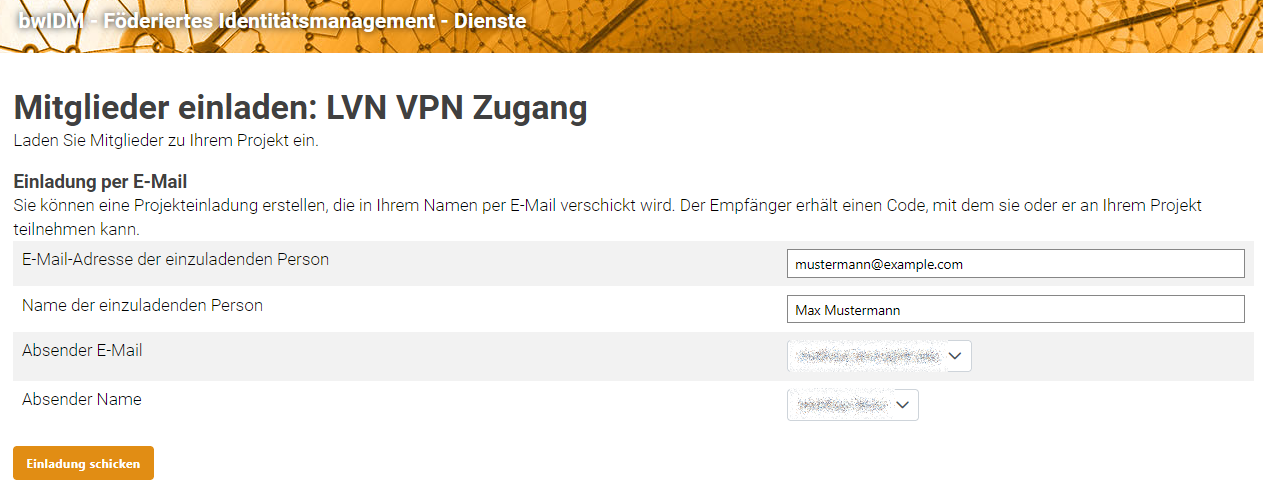The height and width of the screenshot is (491, 1263).
Task: Click the 'Name der einzuladenden Person' label
Action: (x=142, y=305)
